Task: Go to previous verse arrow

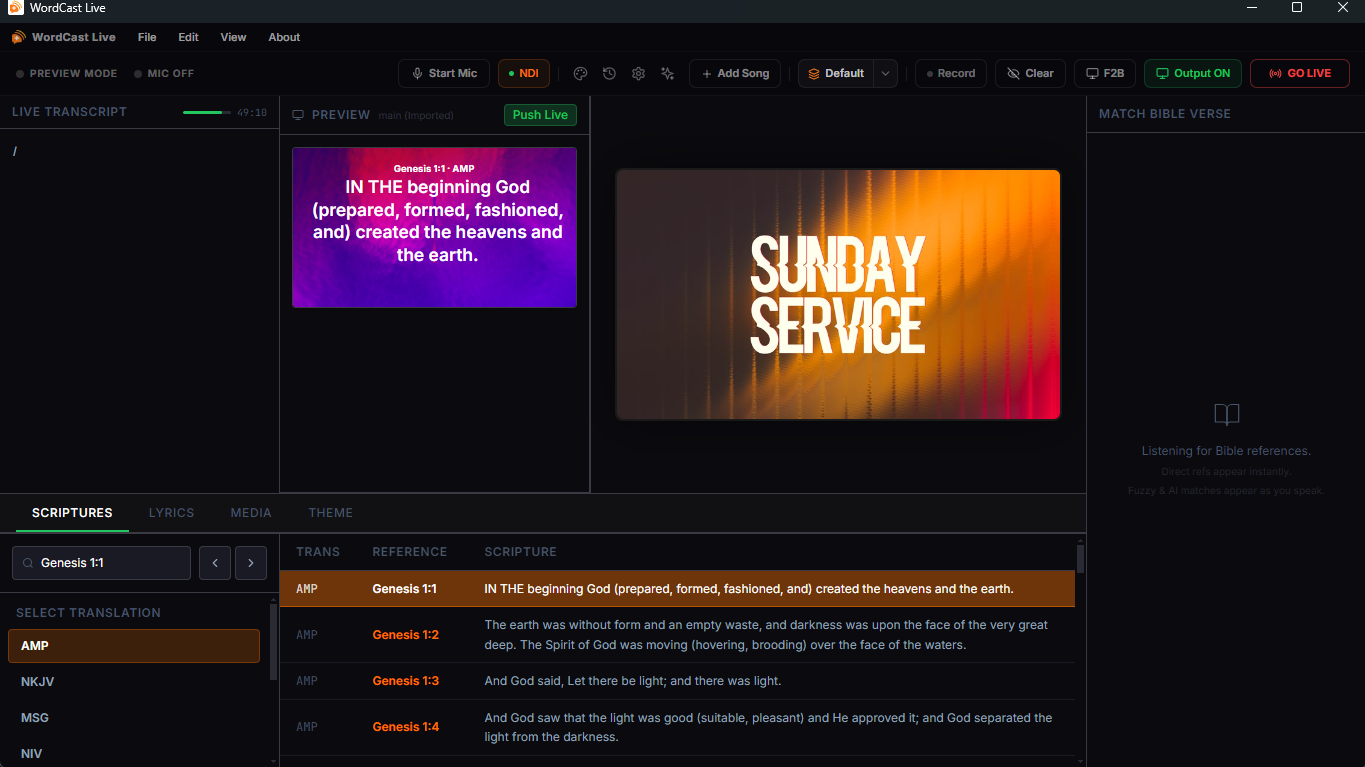Action: click(215, 563)
